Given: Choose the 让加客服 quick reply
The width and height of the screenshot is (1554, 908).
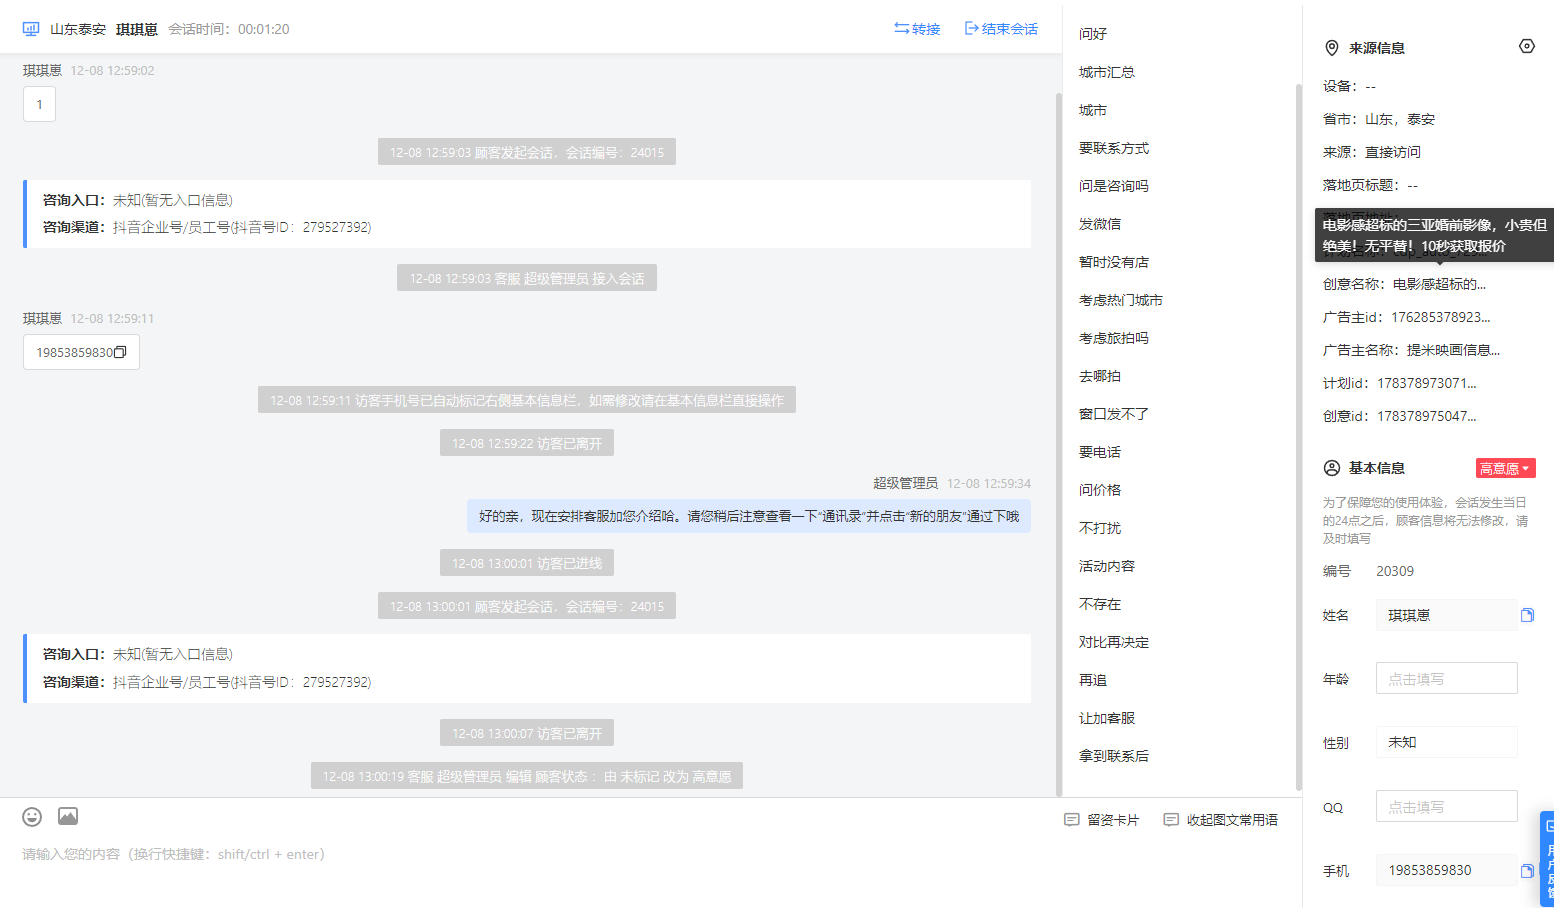Looking at the screenshot, I should tap(1107, 718).
